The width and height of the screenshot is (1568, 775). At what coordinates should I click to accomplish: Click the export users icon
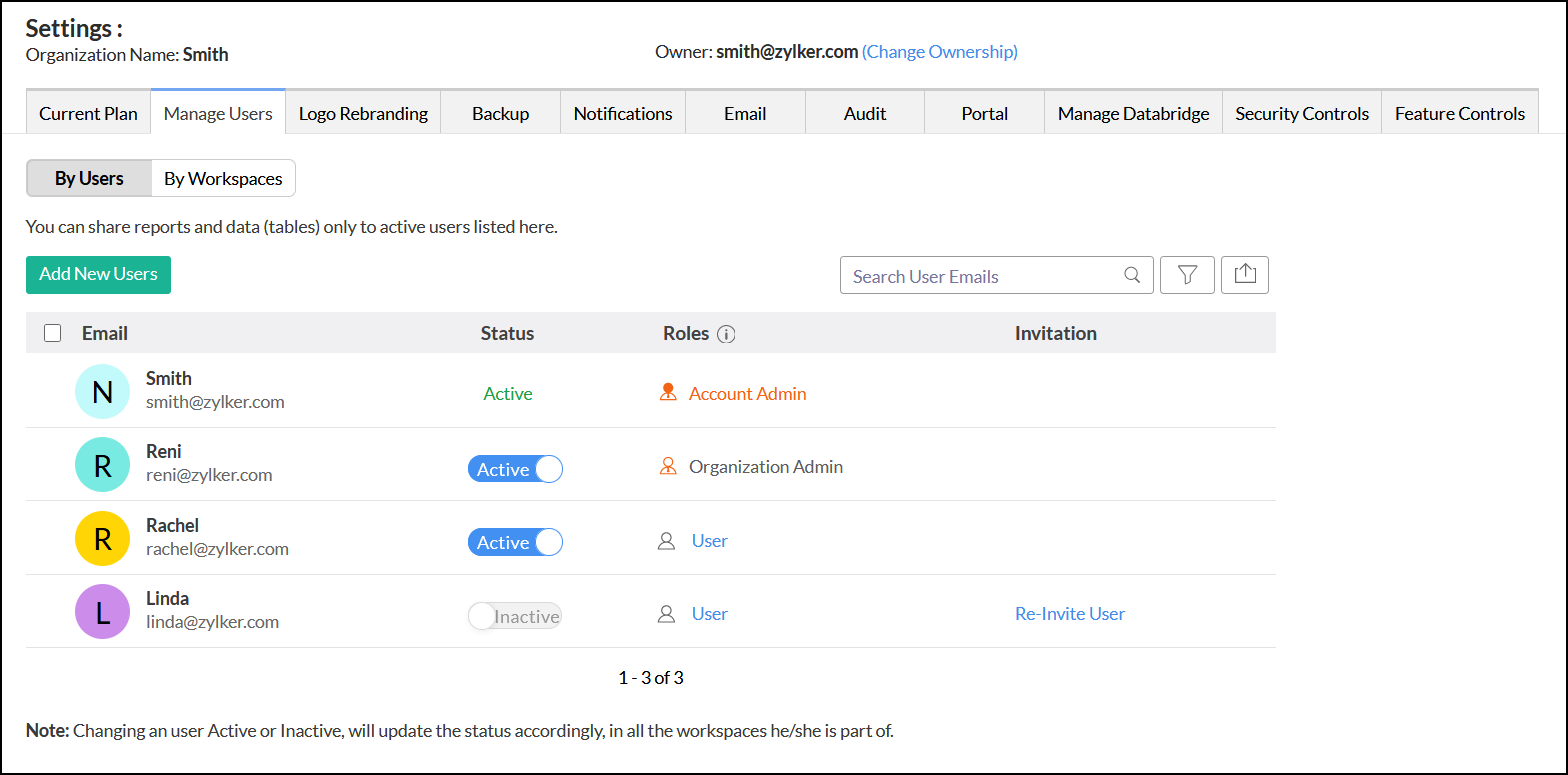coord(1245,275)
